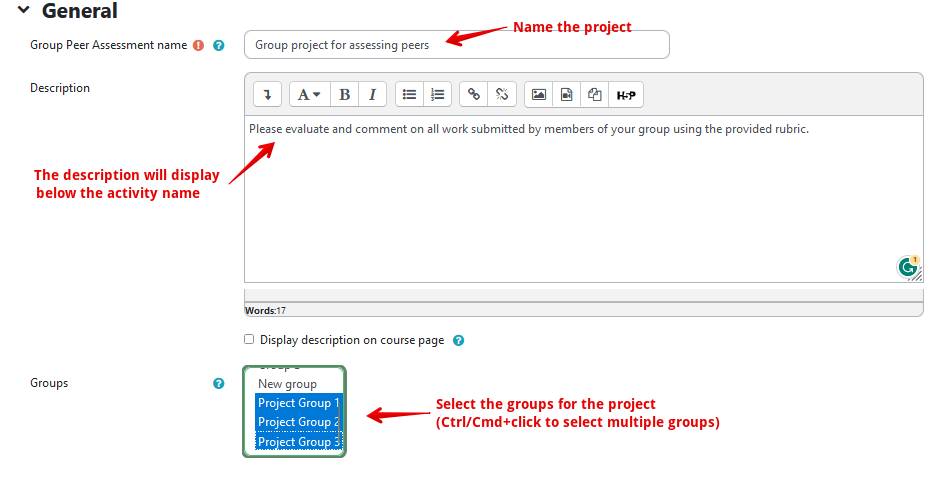The image size is (939, 496).
Task: Click the unlink icon in the toolbar
Action: (x=502, y=95)
